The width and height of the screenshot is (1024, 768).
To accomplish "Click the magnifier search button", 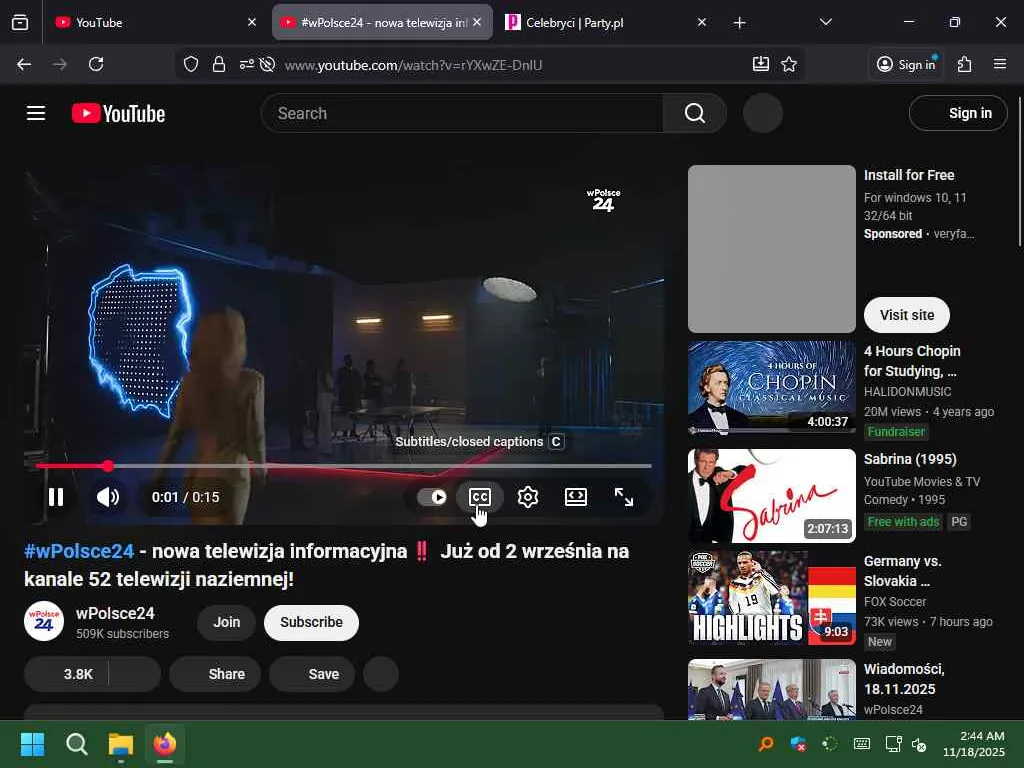I will pos(695,114).
